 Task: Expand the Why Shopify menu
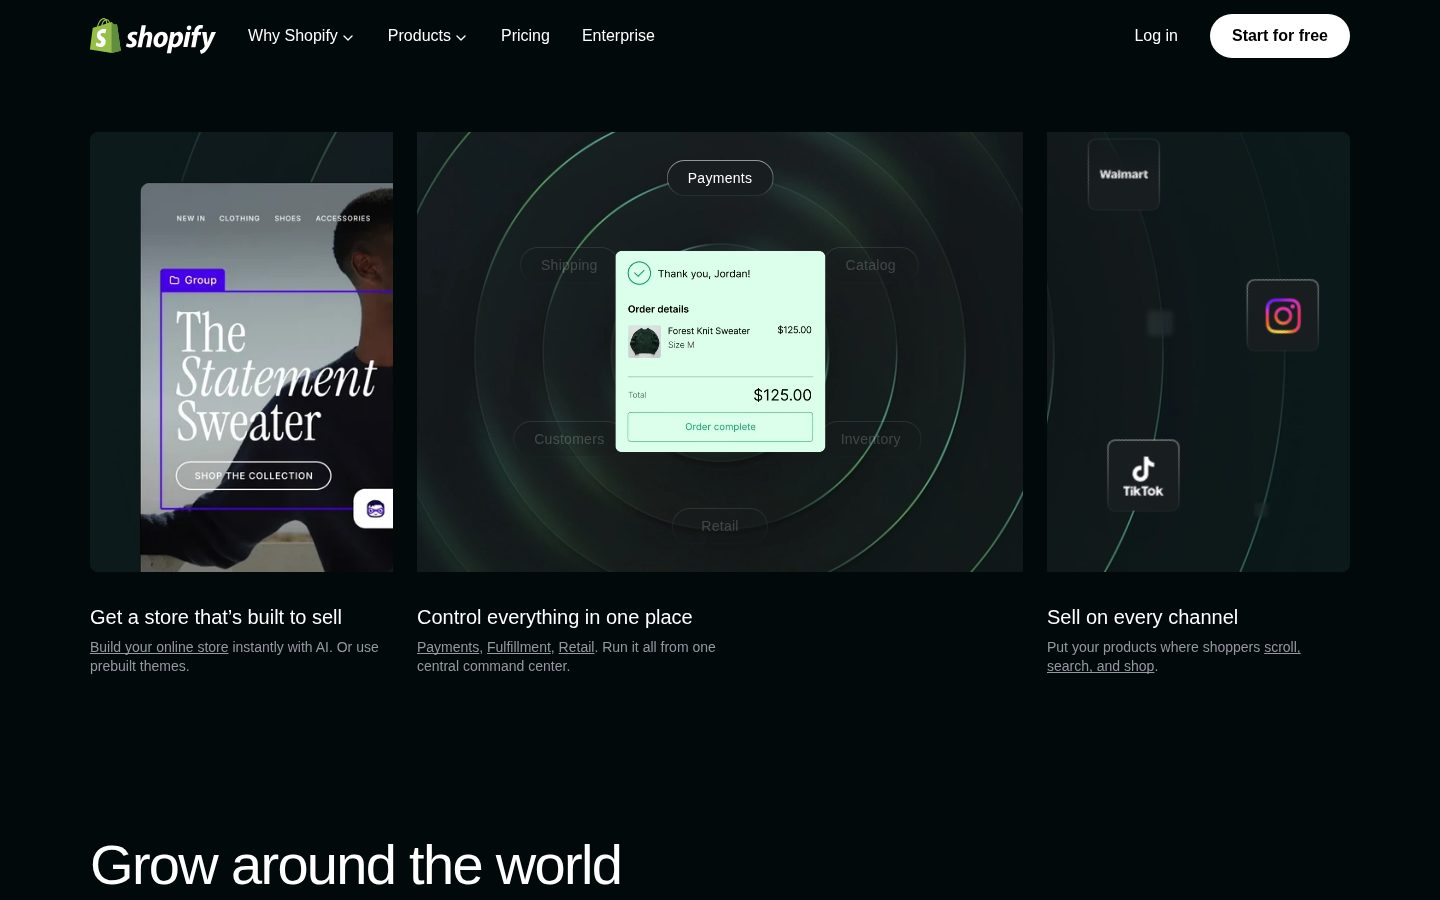(x=301, y=36)
